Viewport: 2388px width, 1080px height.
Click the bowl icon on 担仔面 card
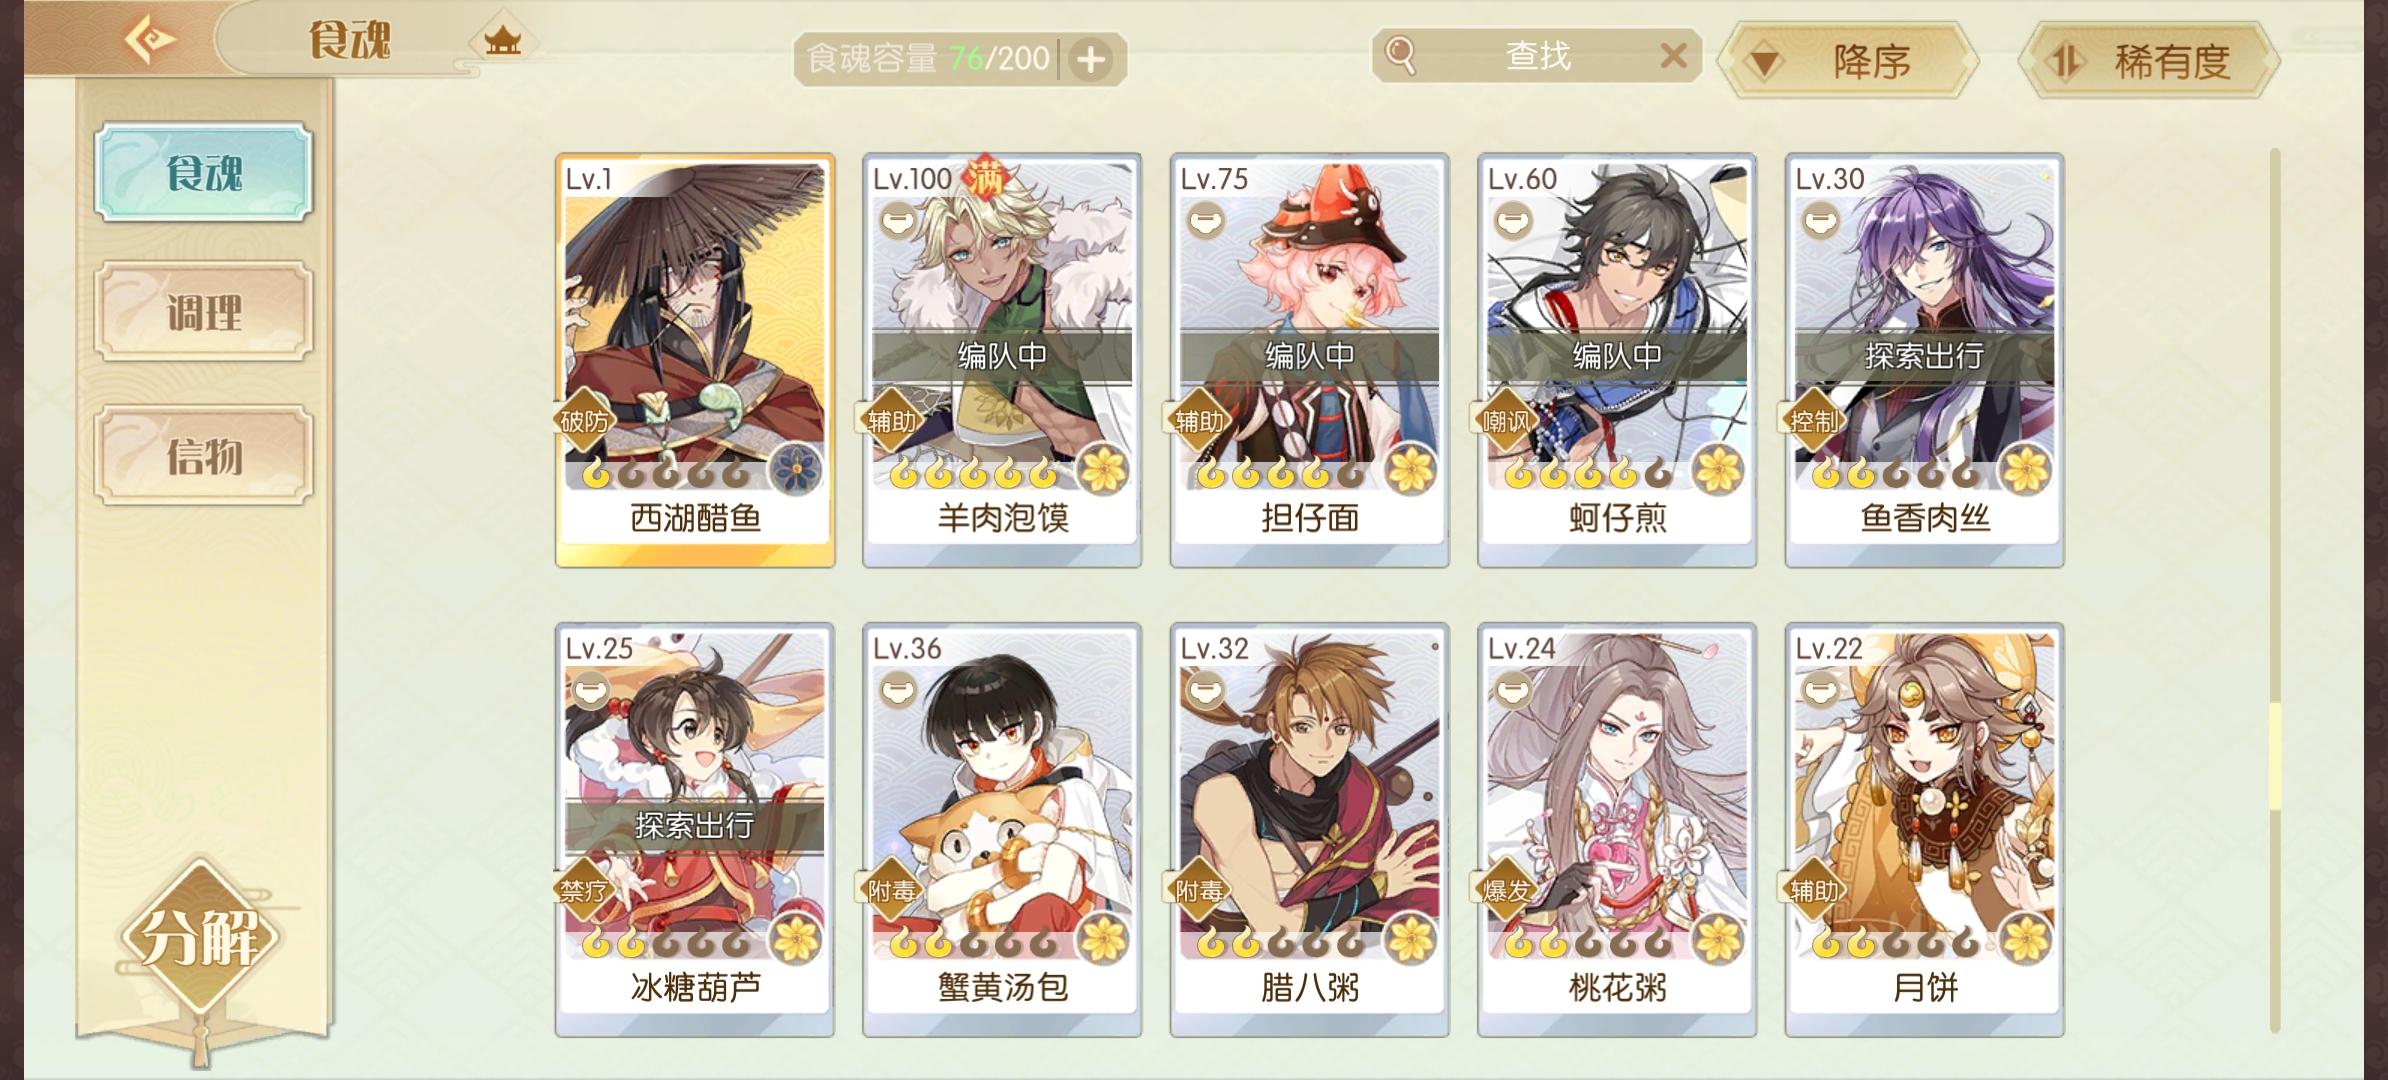[x=1205, y=219]
